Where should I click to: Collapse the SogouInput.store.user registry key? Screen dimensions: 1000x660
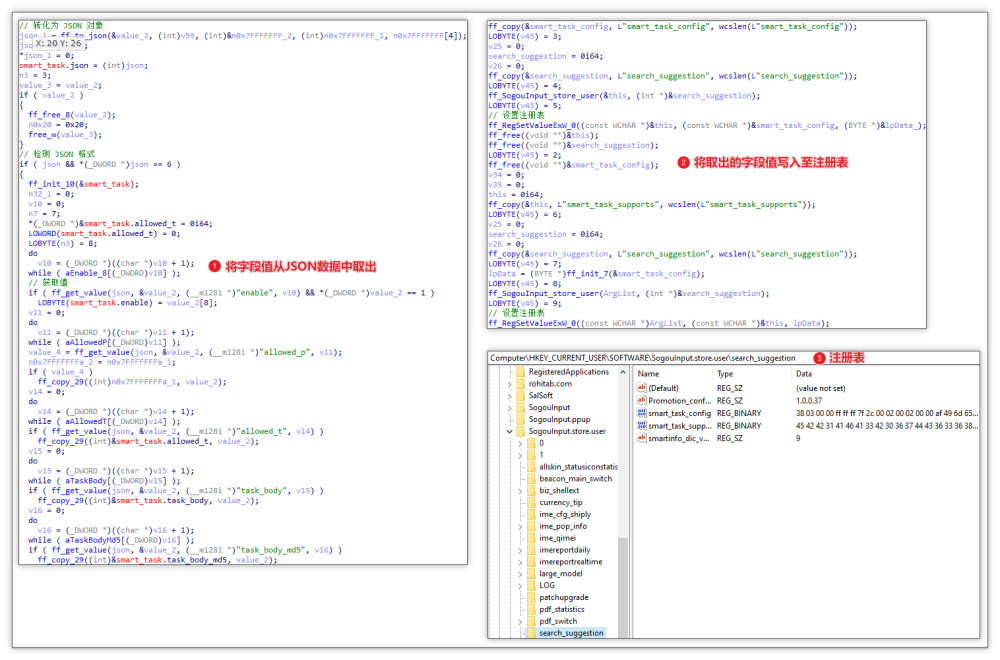point(508,431)
